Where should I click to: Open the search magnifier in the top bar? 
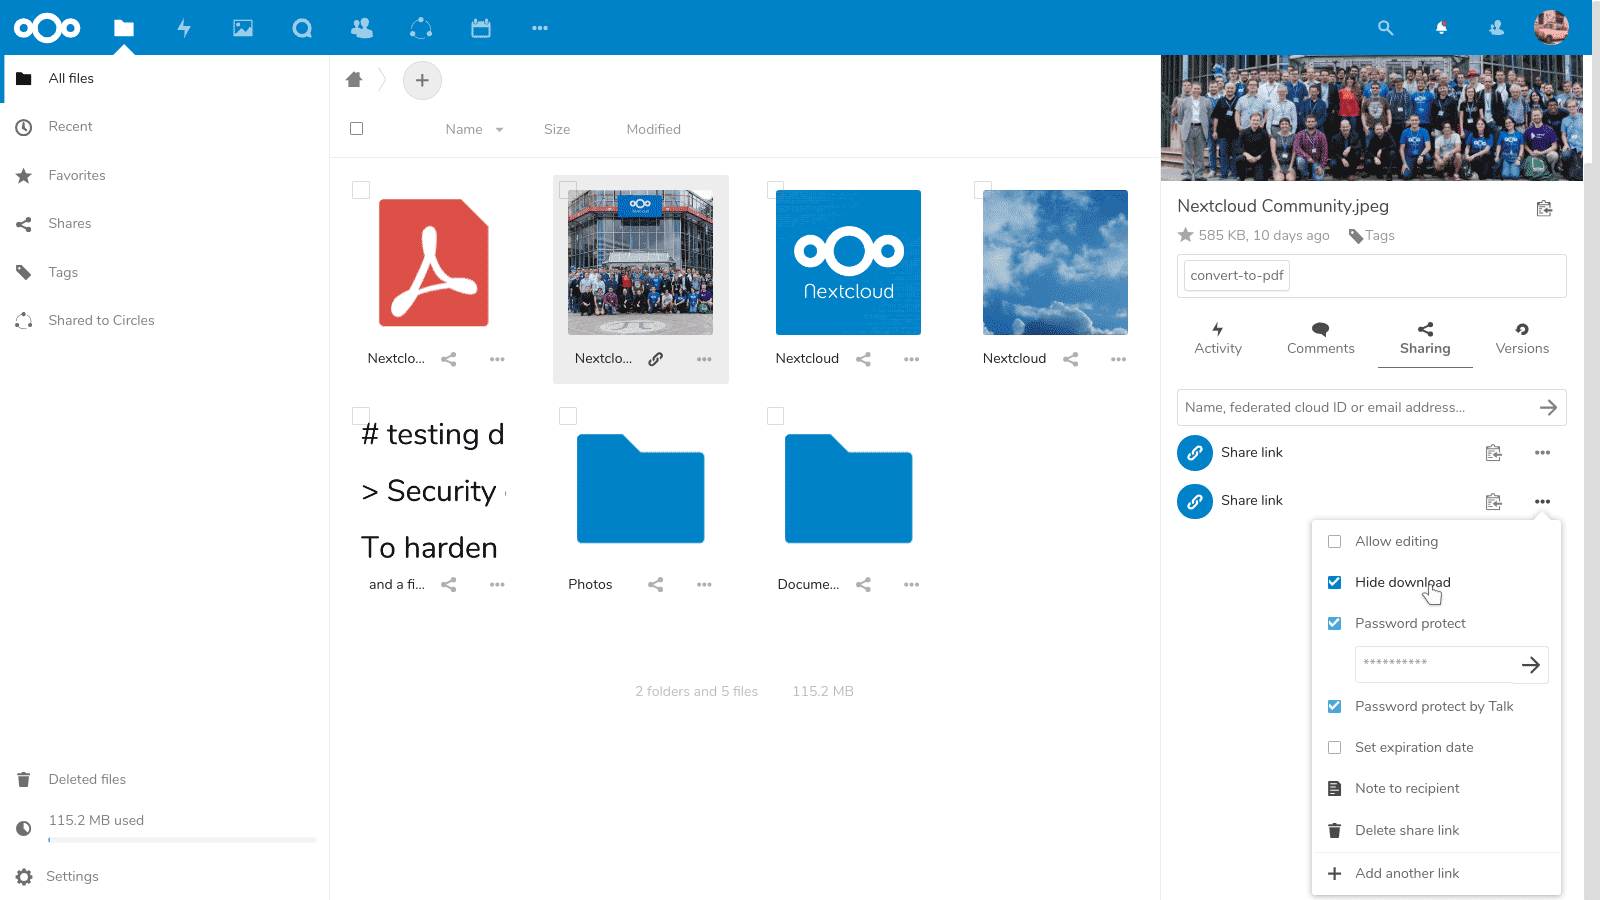[1386, 28]
